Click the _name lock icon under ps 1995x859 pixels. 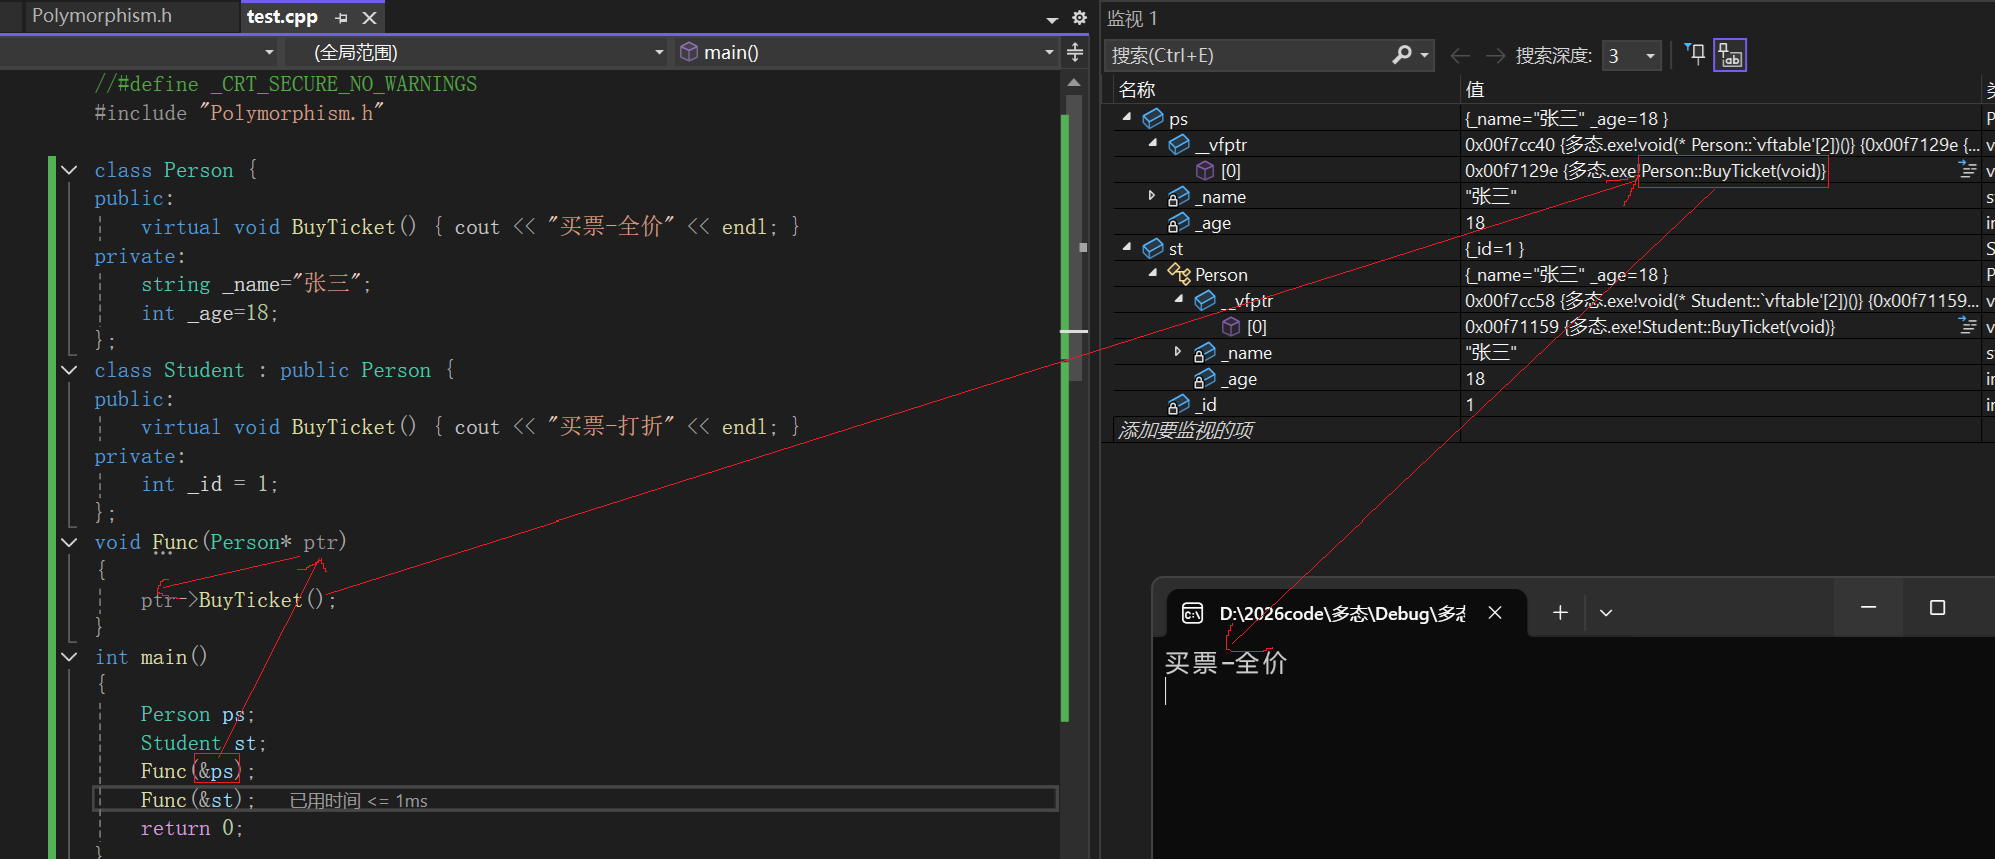(x=1179, y=197)
